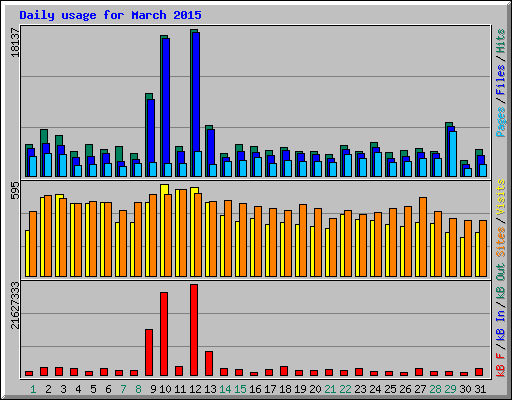Image resolution: width=512 pixels, height=400 pixels.
Task: Click day 8 on the x-axis
Action: tap(138, 389)
